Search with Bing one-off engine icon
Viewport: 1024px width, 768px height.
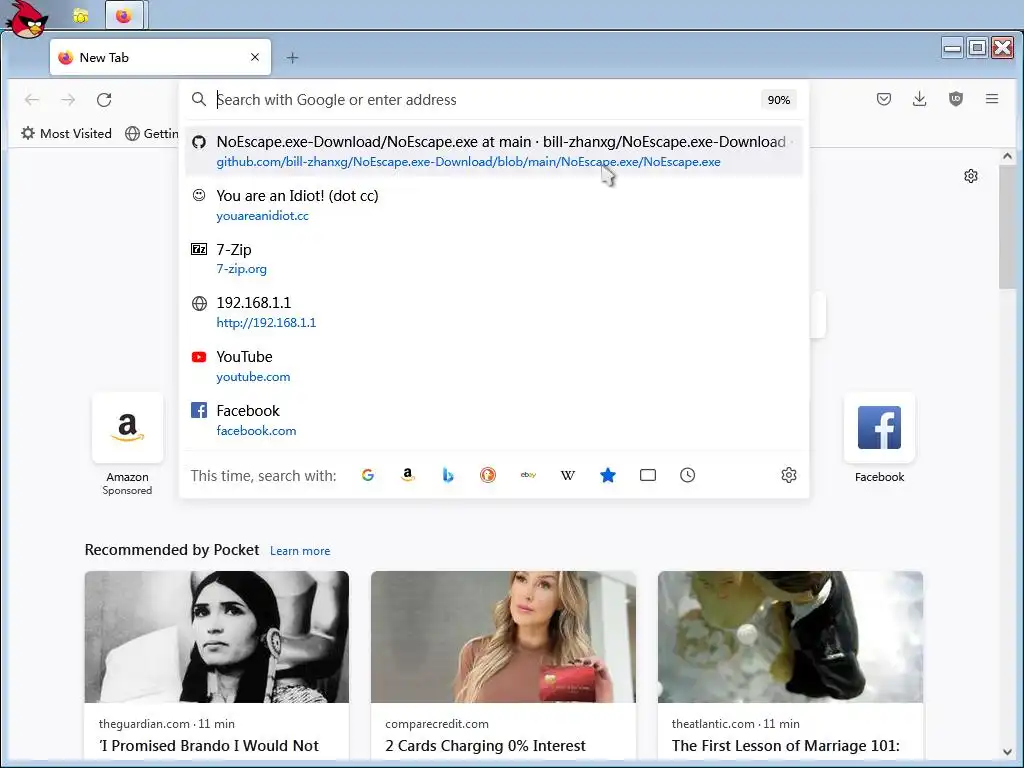click(x=448, y=475)
